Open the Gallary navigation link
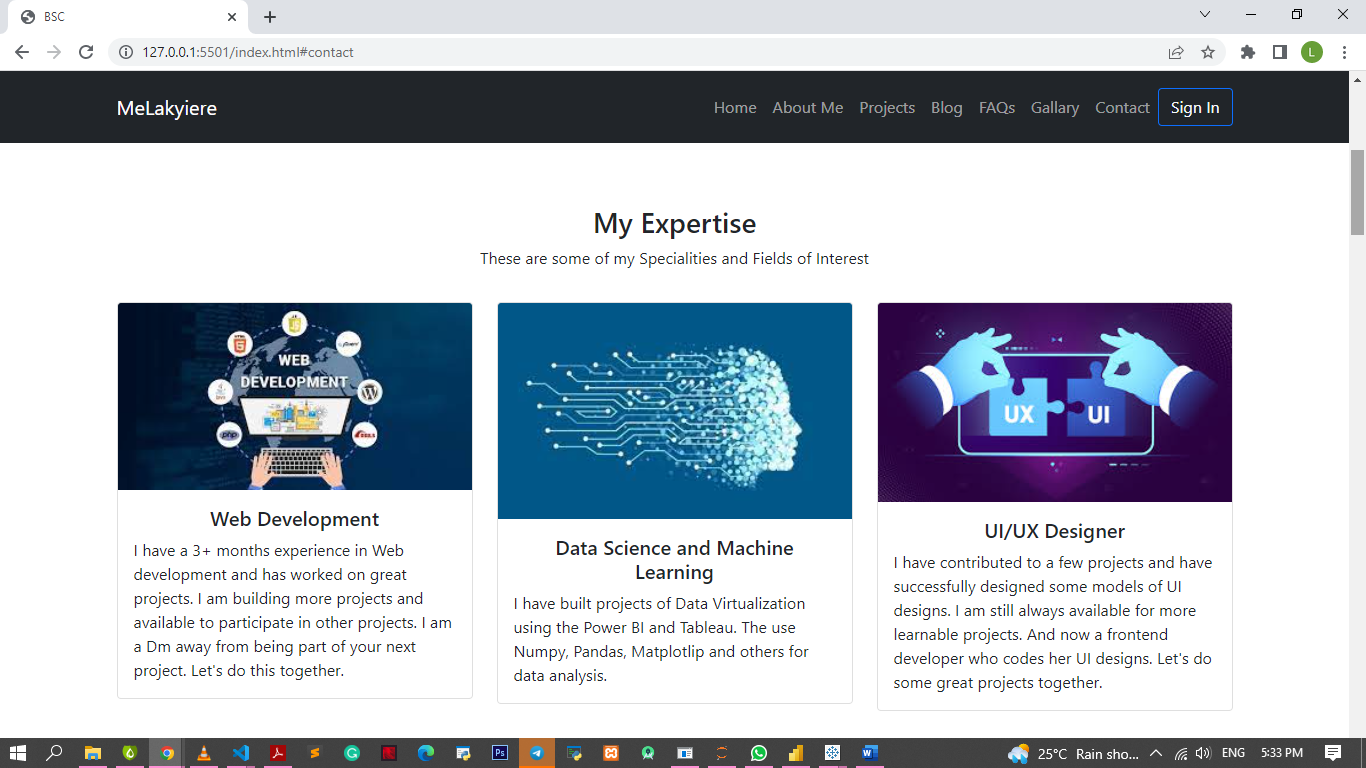Screen dimensions: 1366x768 coord(1054,107)
